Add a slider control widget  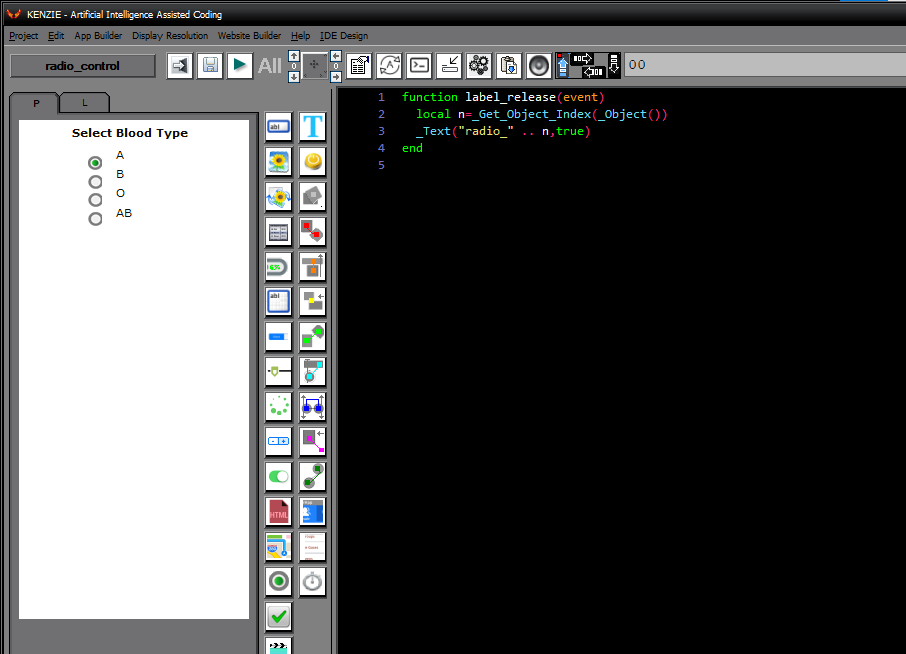click(x=279, y=371)
